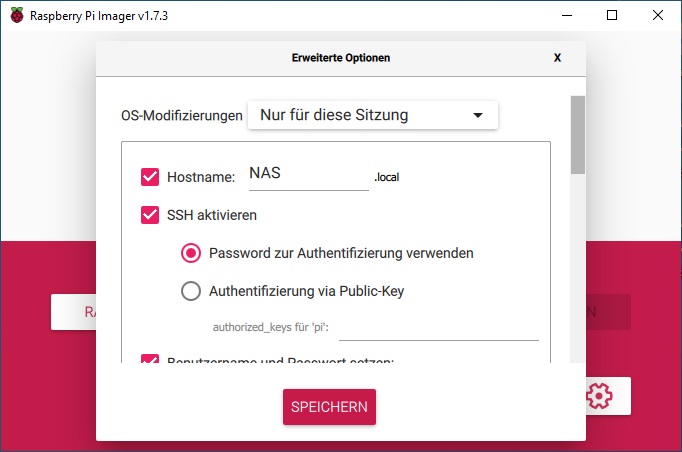
Task: Uncheck the Hostname checkbox
Action: (x=150, y=177)
